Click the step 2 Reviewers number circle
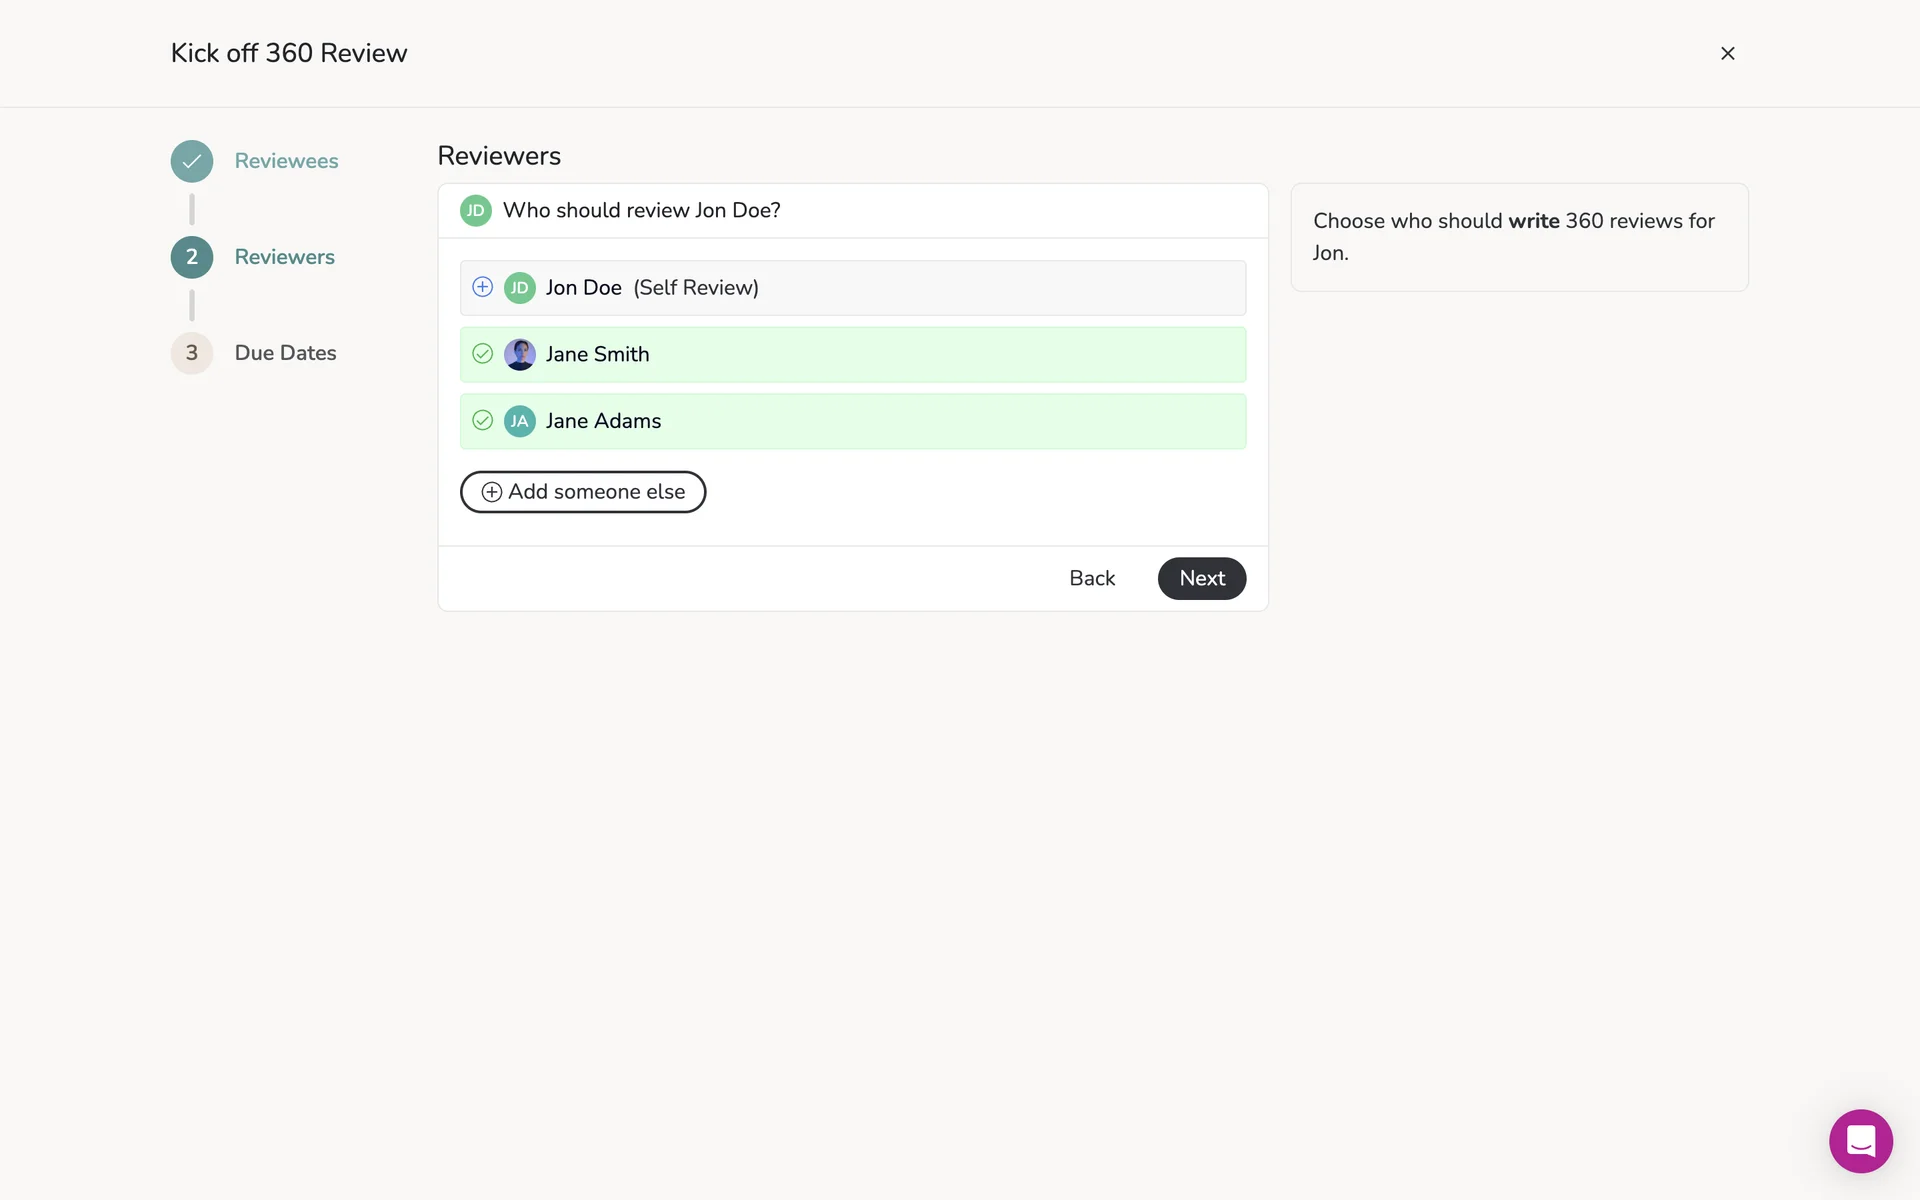1920x1200 pixels. point(192,257)
